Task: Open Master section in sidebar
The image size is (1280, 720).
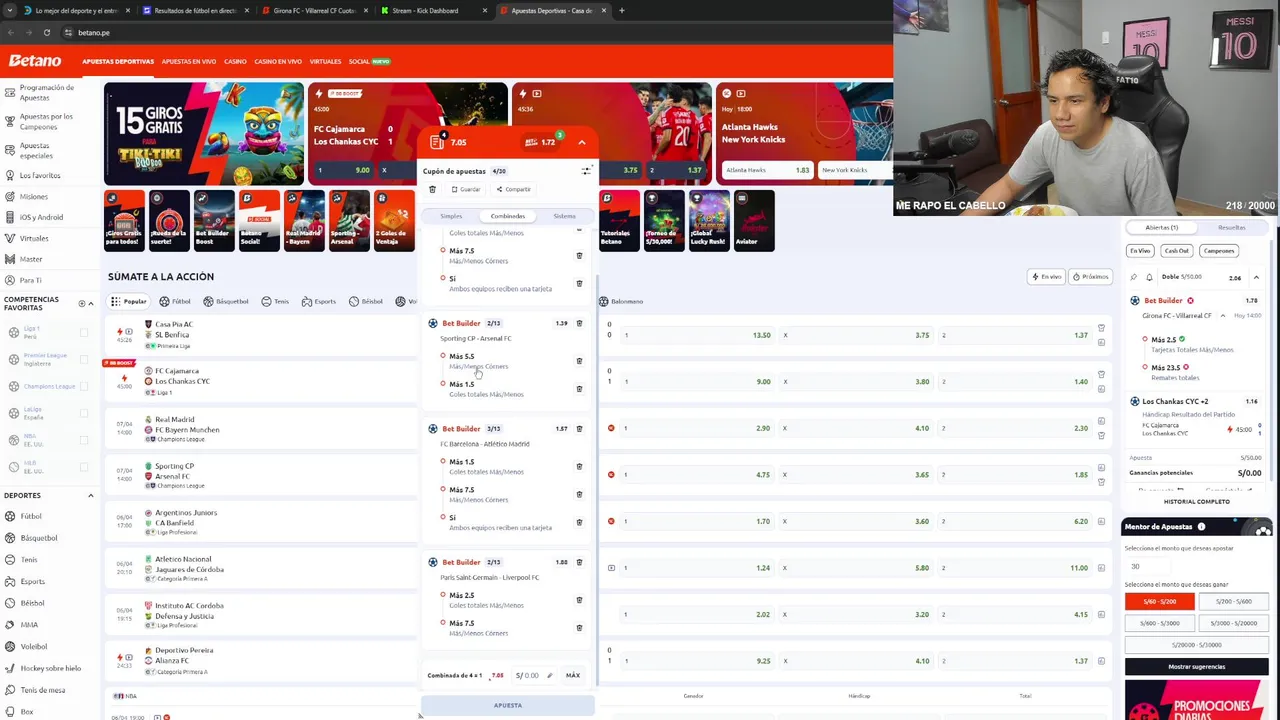Action: point(30,259)
